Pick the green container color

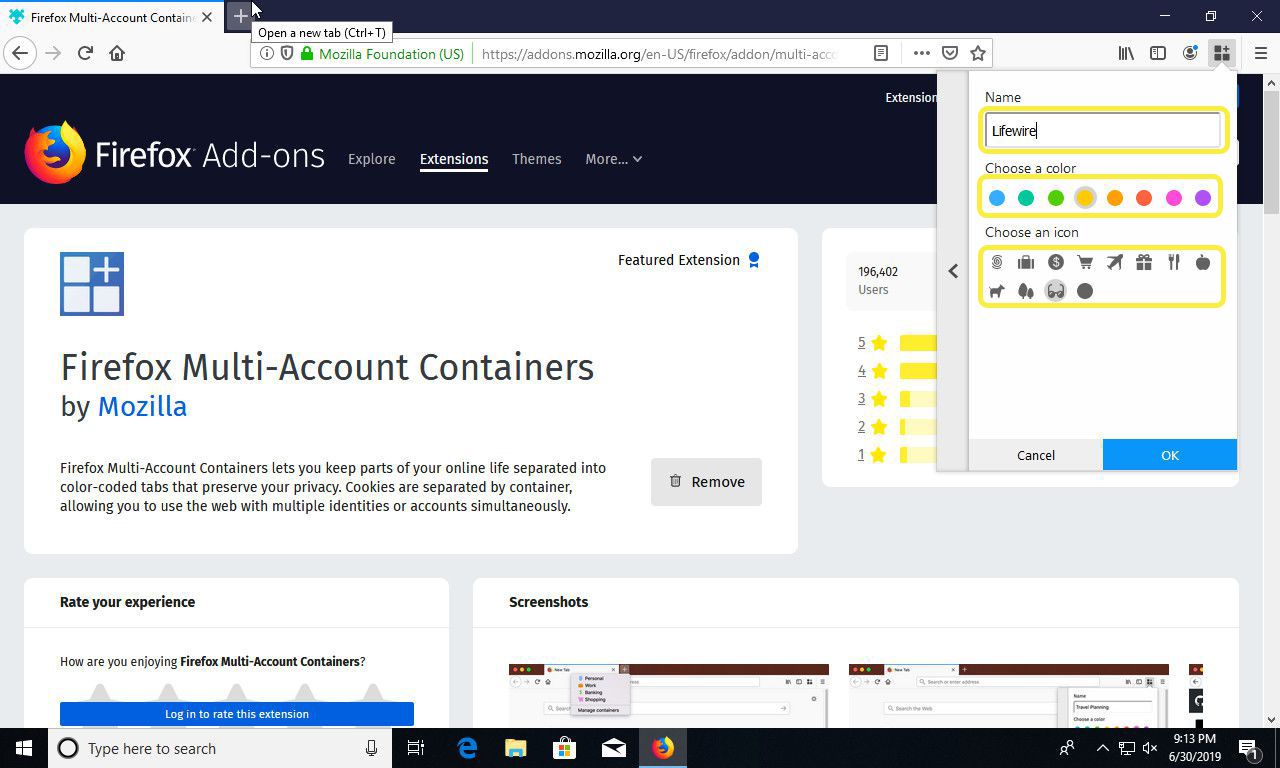(1055, 198)
